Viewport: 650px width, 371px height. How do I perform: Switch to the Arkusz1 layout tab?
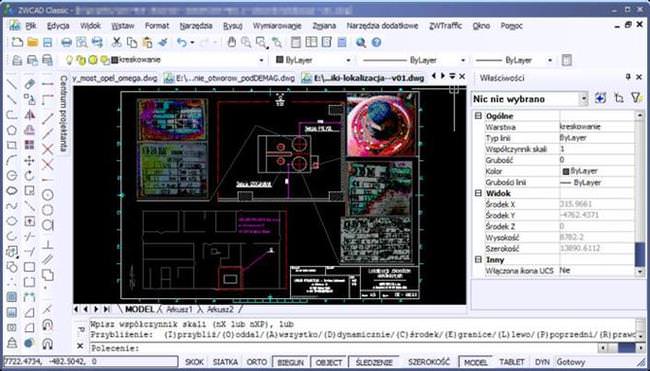click(179, 309)
